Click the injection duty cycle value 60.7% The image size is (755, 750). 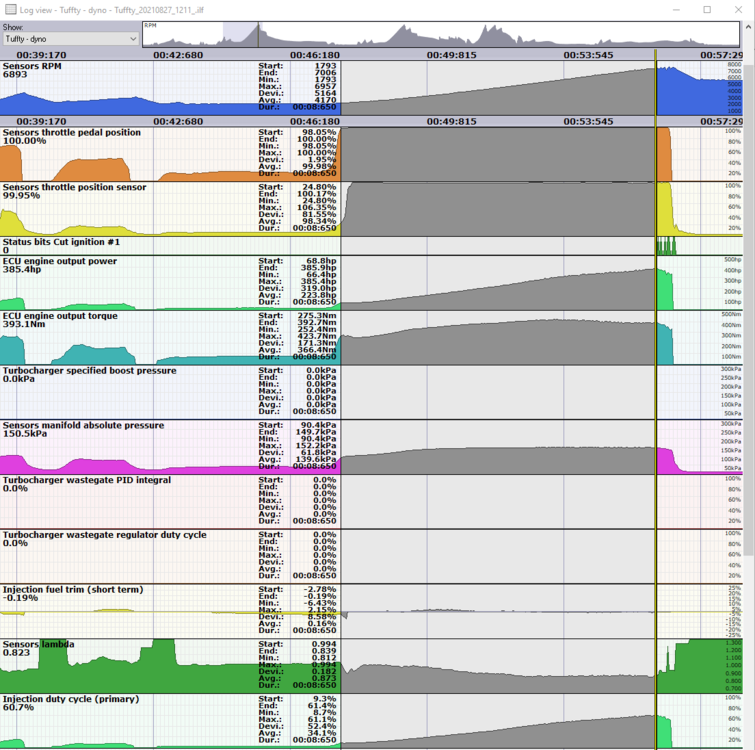[x=18, y=708]
